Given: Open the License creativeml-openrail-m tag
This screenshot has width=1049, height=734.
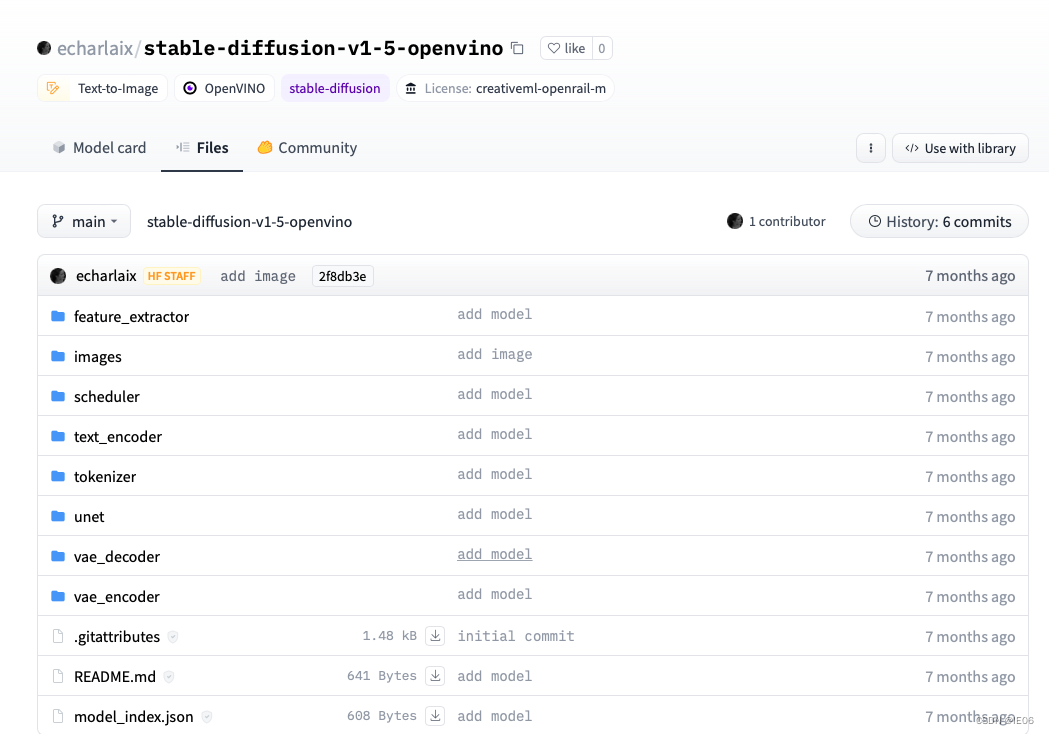Looking at the screenshot, I should (506, 88).
